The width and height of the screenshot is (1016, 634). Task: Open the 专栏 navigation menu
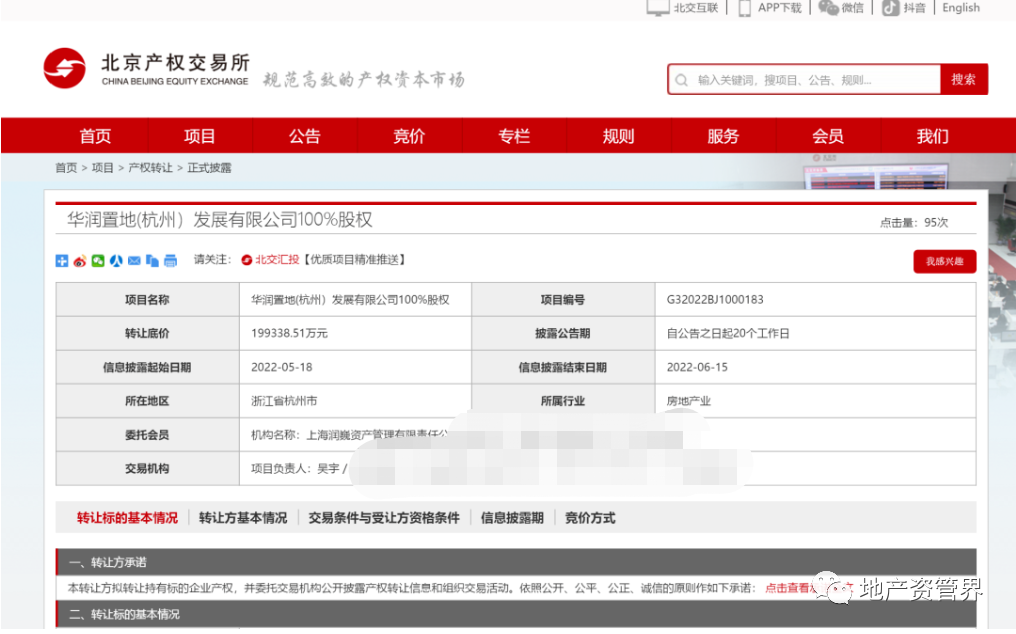(x=514, y=135)
